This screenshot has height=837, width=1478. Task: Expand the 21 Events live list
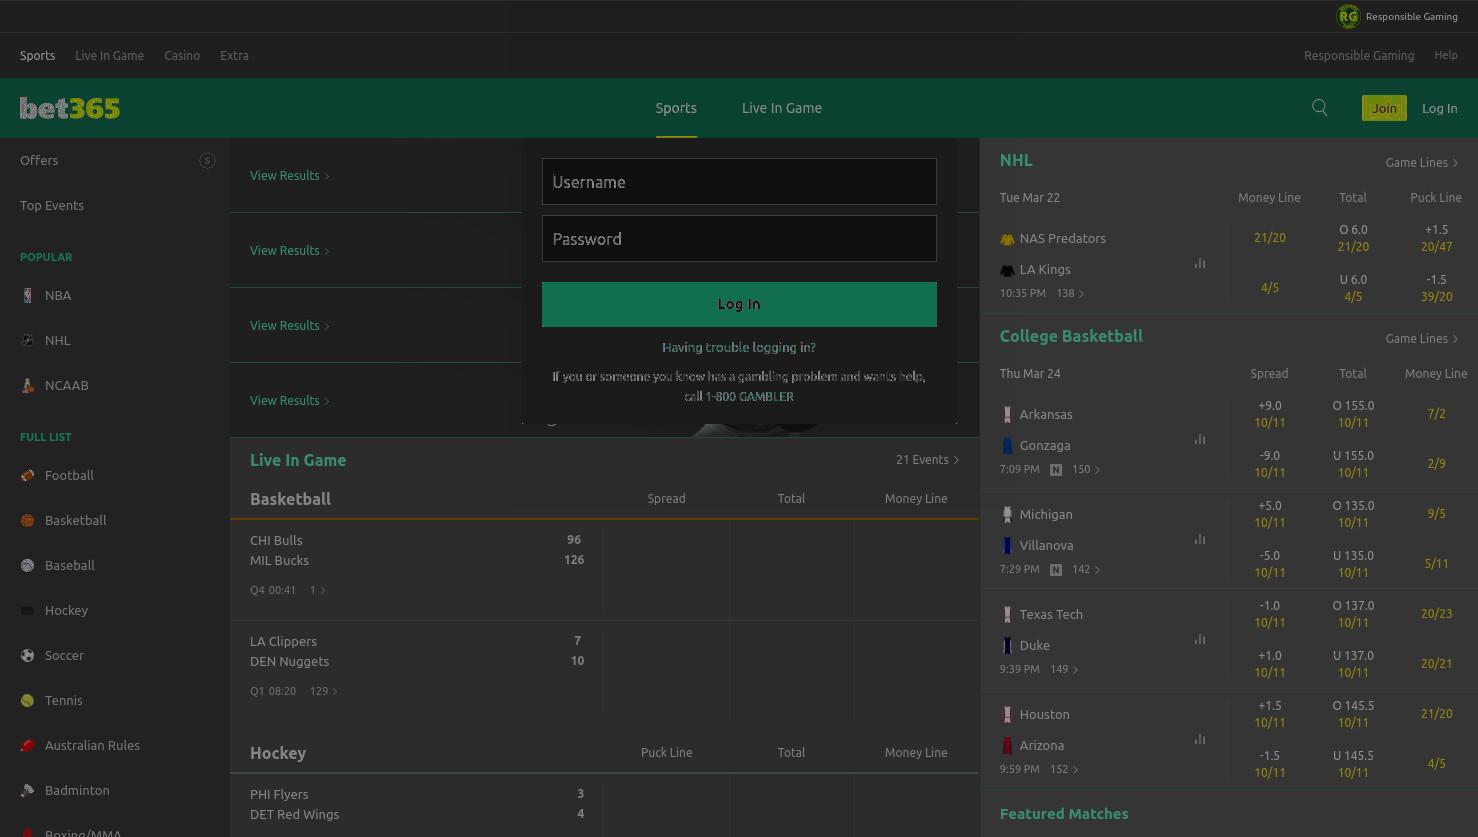pos(927,460)
